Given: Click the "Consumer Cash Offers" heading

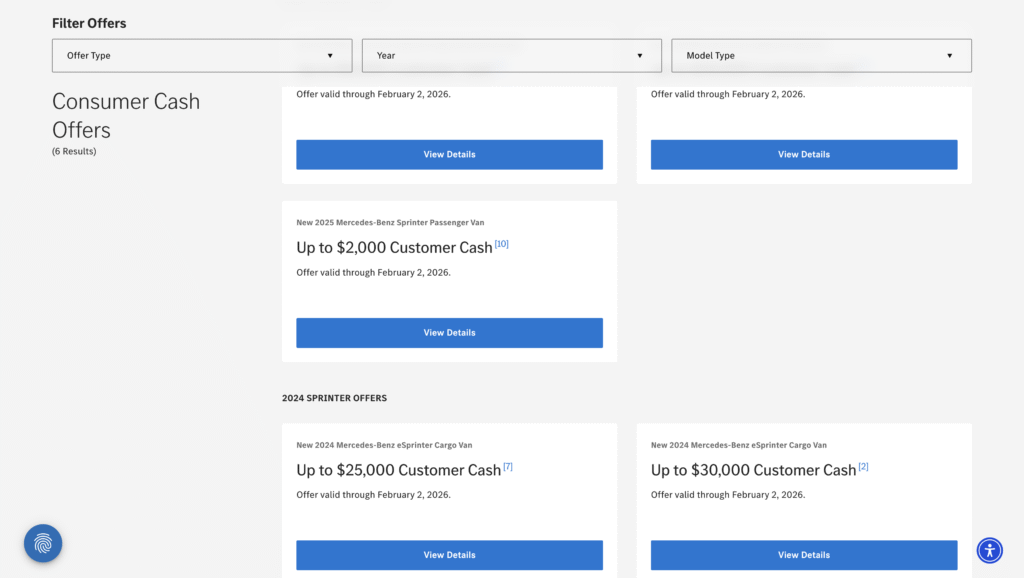Looking at the screenshot, I should tap(126, 116).
